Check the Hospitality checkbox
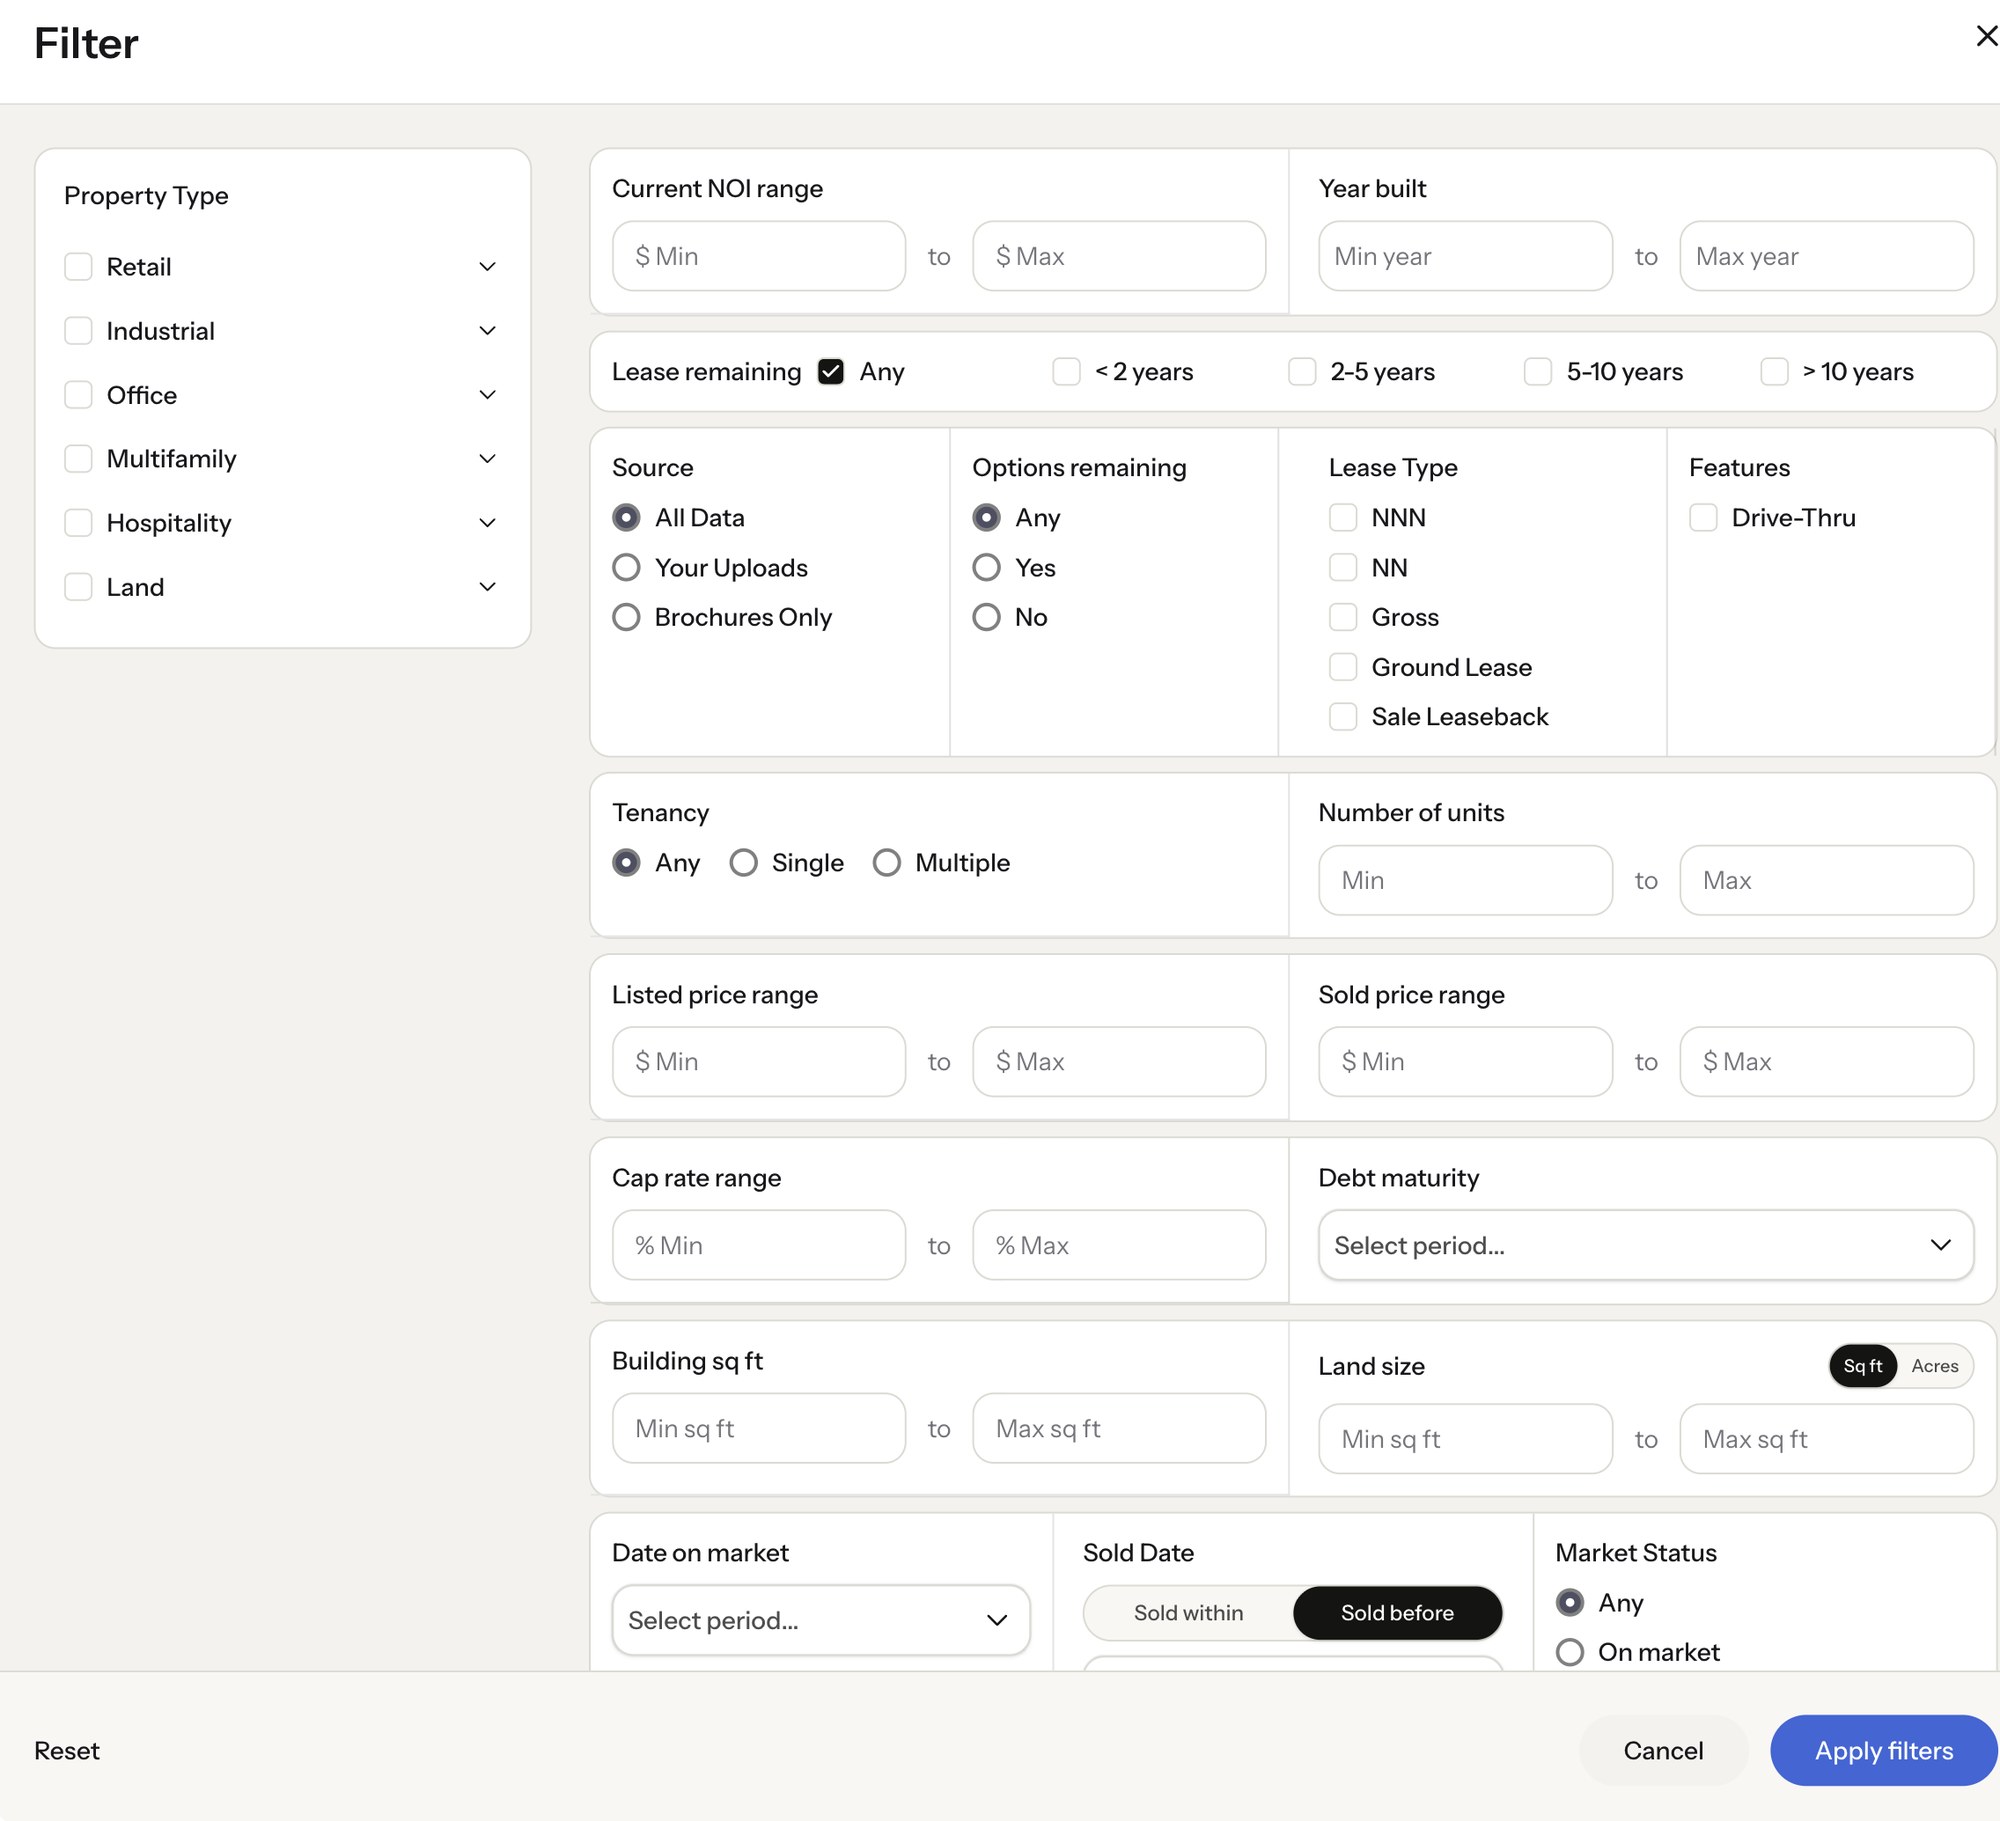 78,523
